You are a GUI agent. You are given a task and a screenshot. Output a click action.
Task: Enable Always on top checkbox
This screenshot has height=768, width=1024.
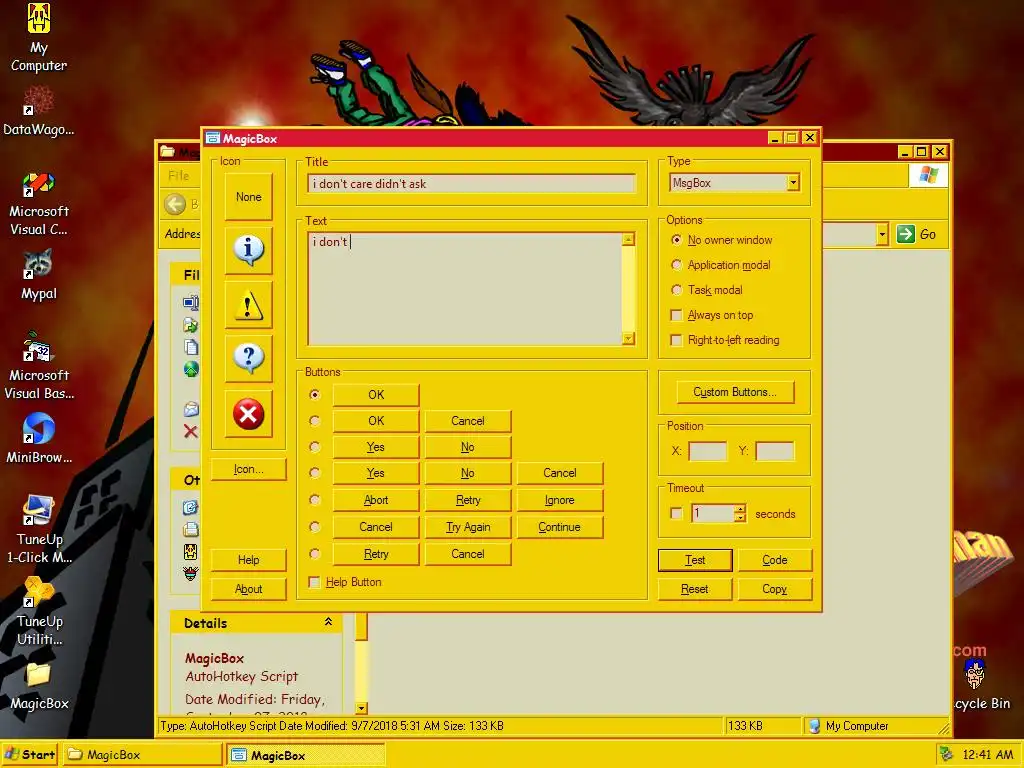click(x=677, y=315)
